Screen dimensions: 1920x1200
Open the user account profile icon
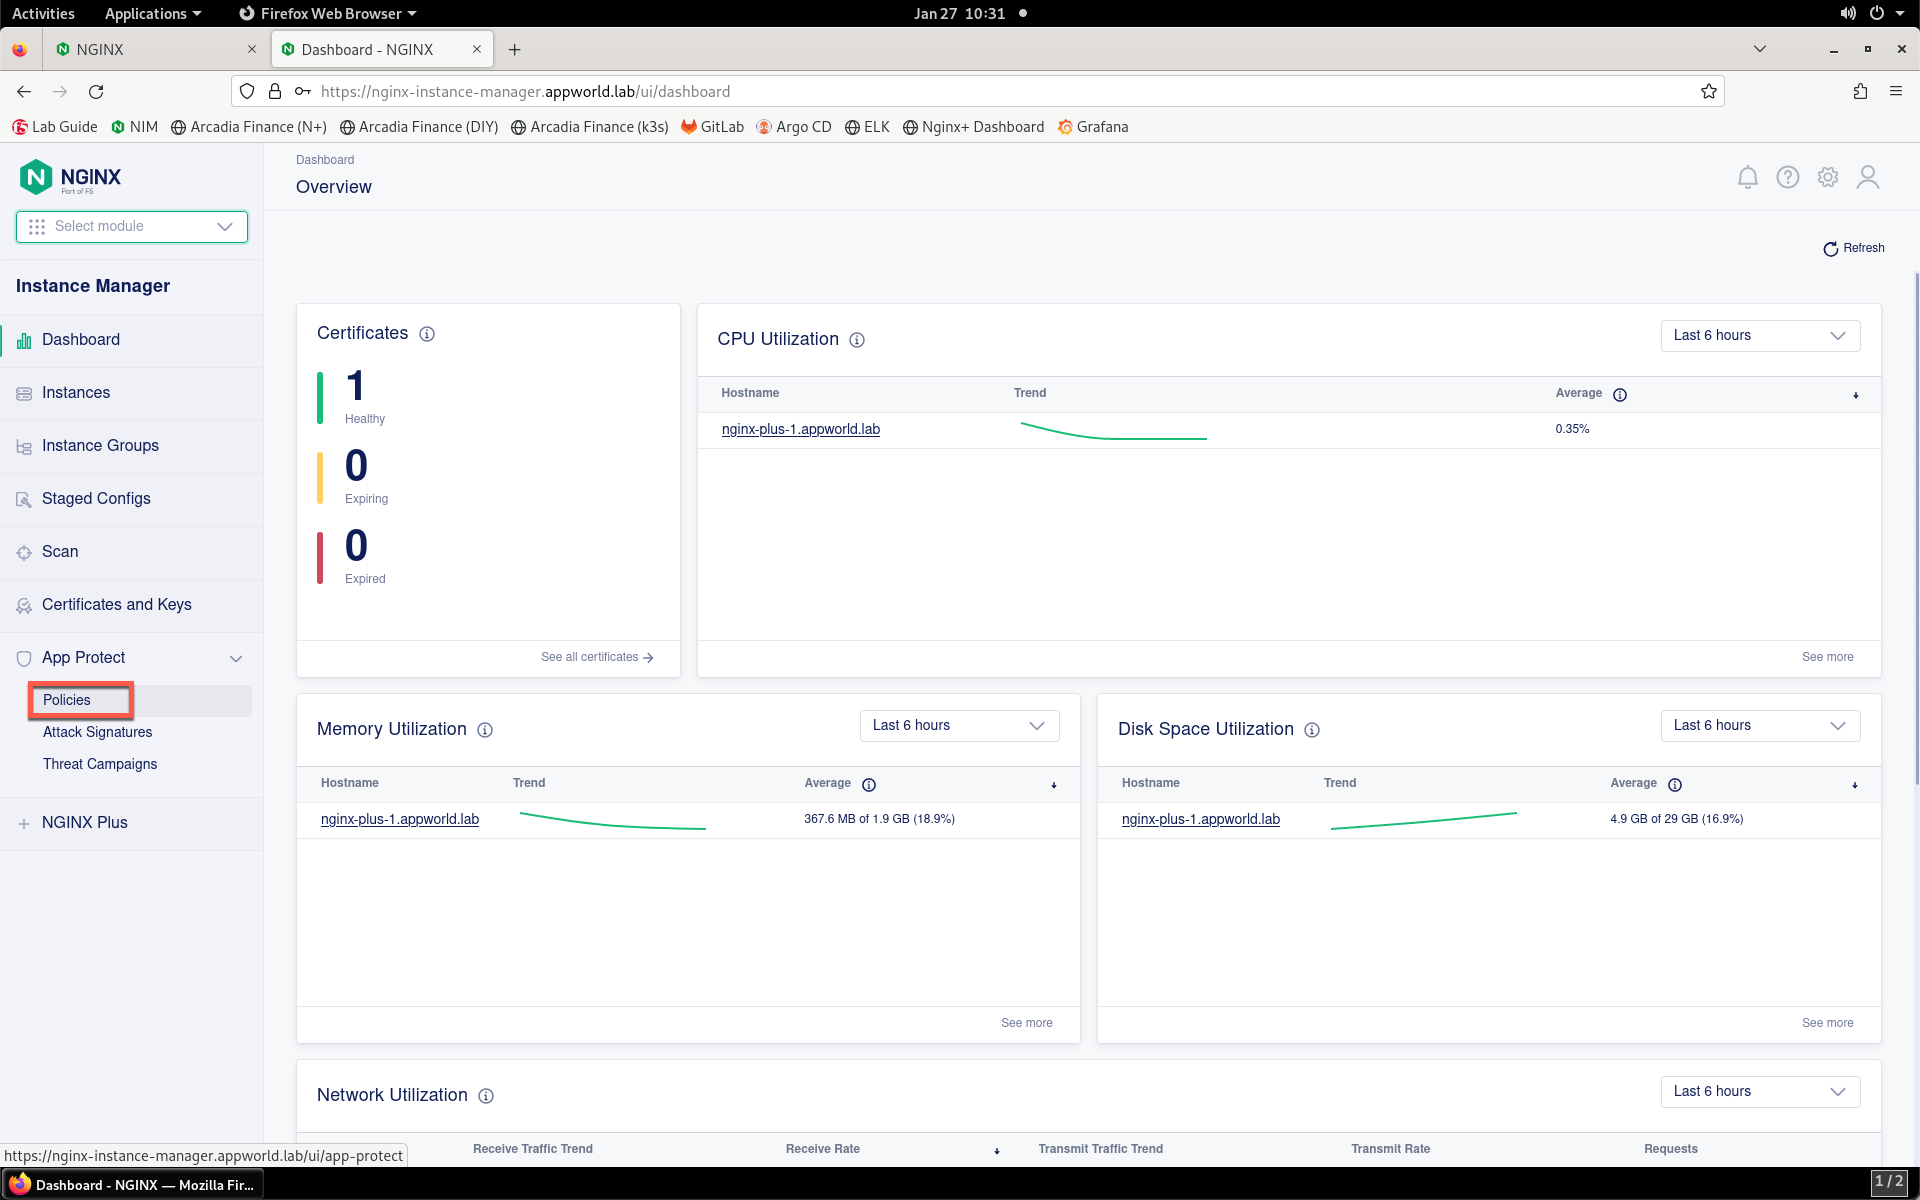coord(1867,177)
